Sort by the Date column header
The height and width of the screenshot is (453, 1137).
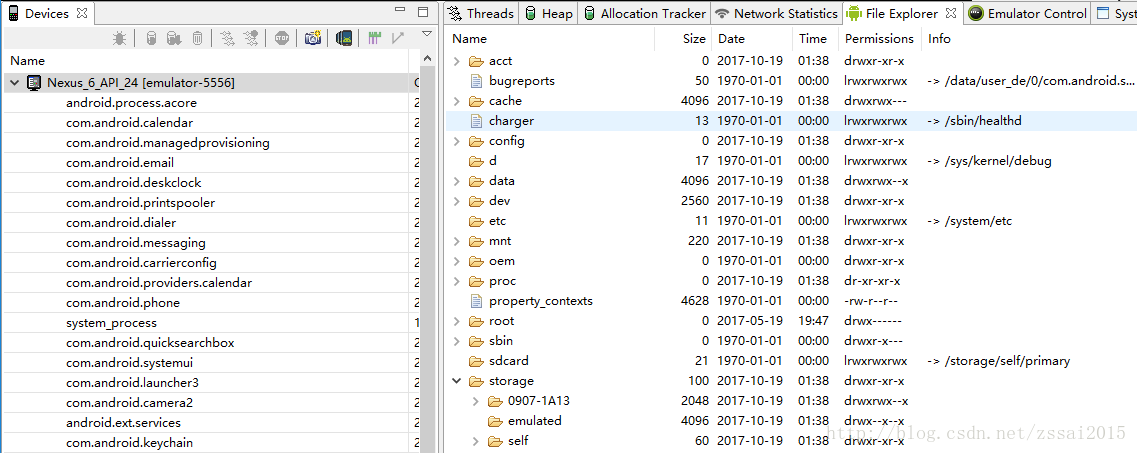pyautogui.click(x=752, y=38)
